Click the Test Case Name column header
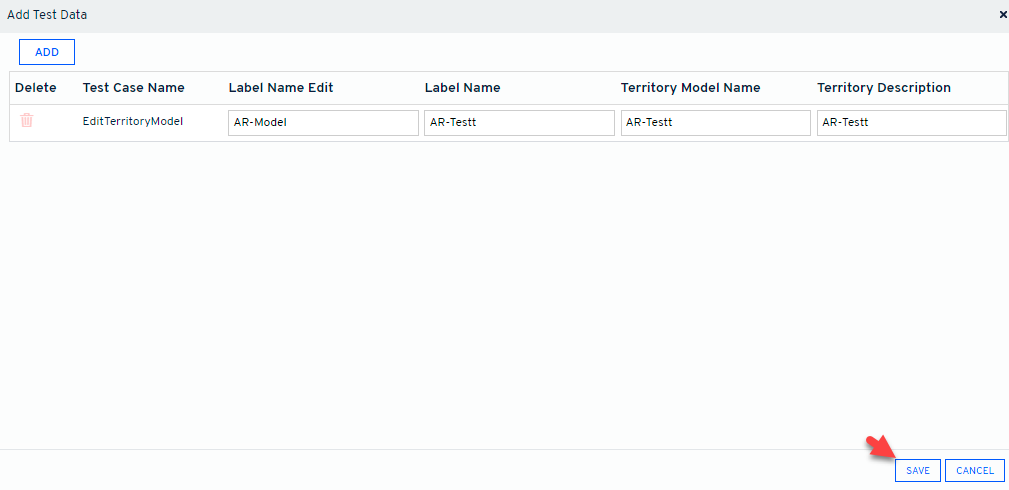The width and height of the screenshot is (1009, 490). click(133, 88)
